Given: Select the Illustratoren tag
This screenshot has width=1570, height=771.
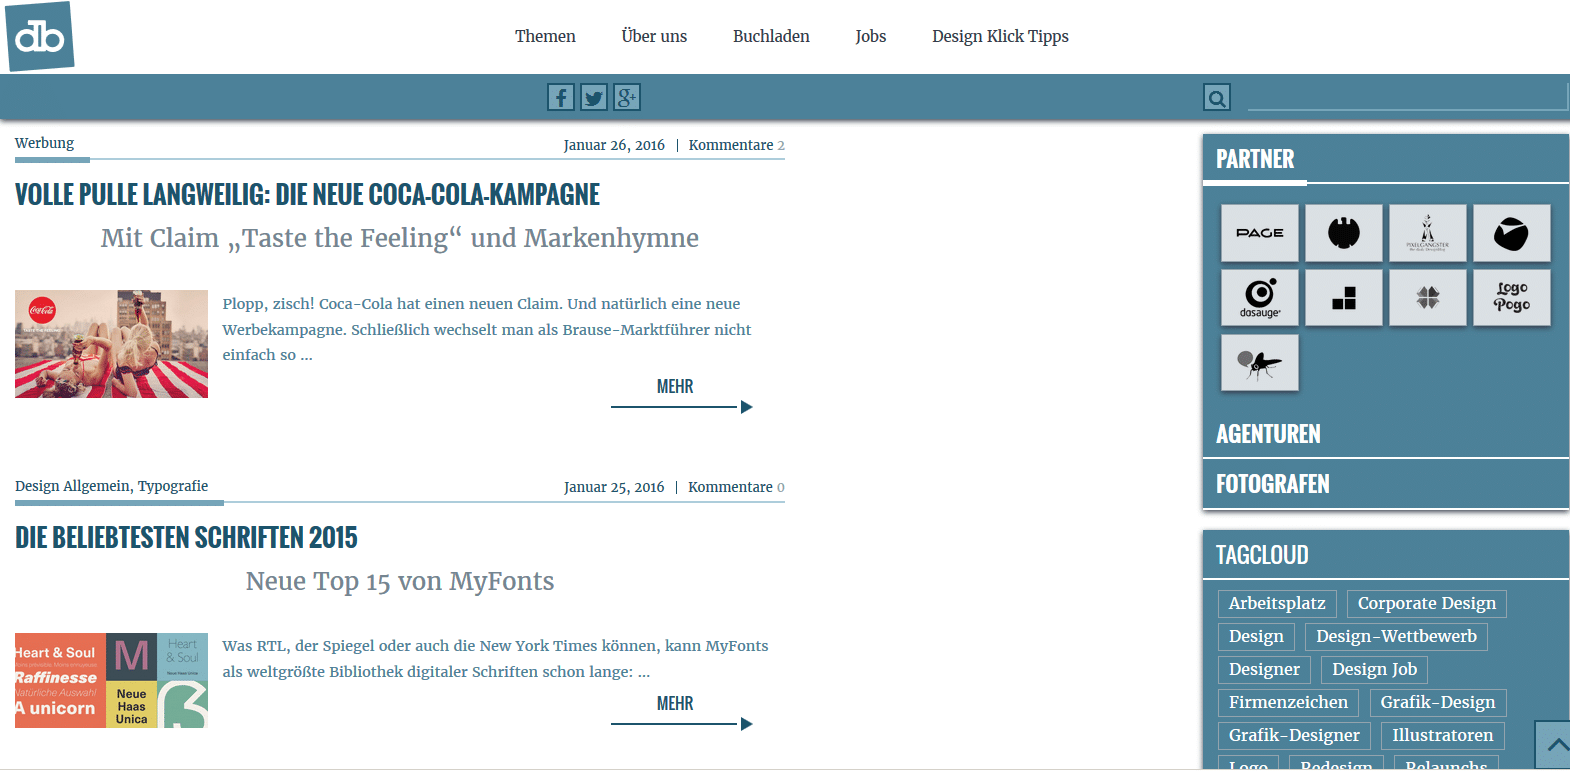Looking at the screenshot, I should [x=1443, y=735].
